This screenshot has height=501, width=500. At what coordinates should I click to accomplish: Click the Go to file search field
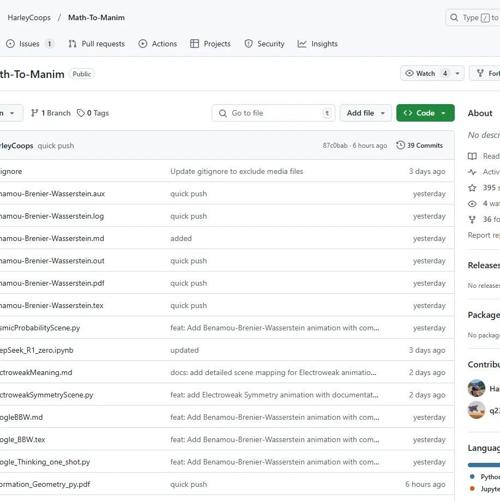[x=273, y=113]
